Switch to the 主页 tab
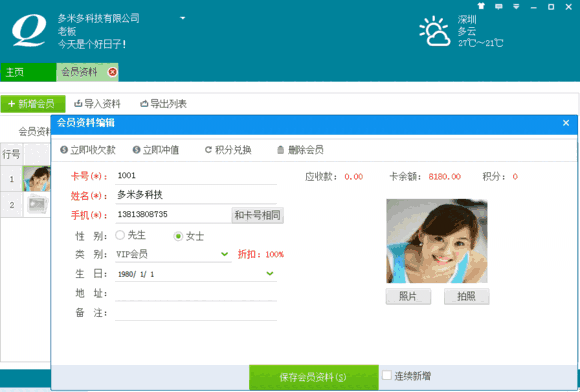580x392 pixels. [28, 72]
